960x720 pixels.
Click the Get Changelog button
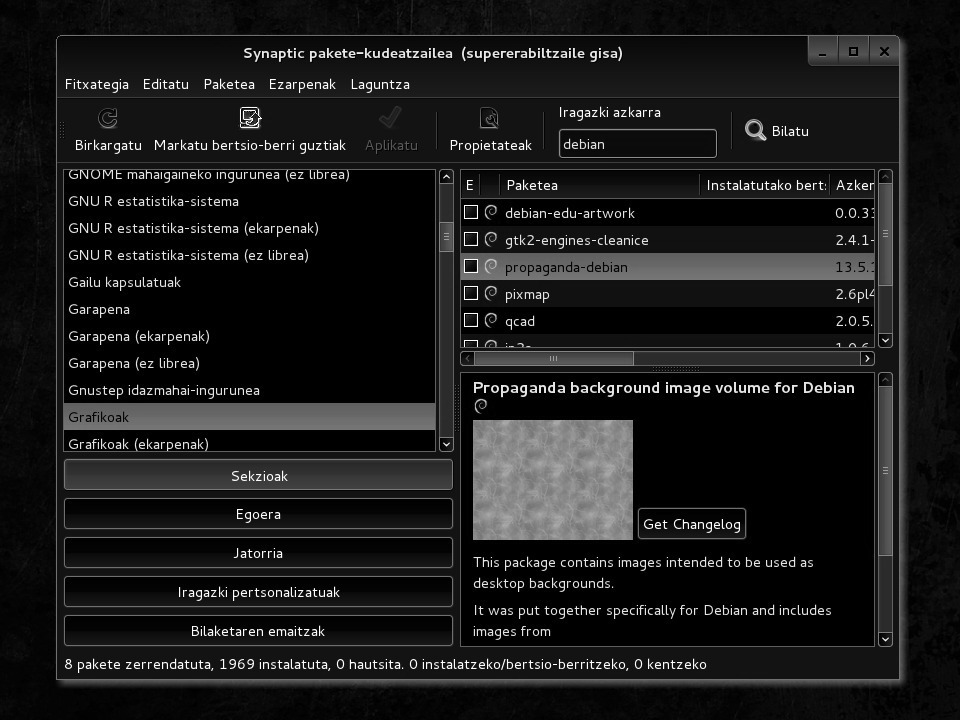(x=692, y=524)
